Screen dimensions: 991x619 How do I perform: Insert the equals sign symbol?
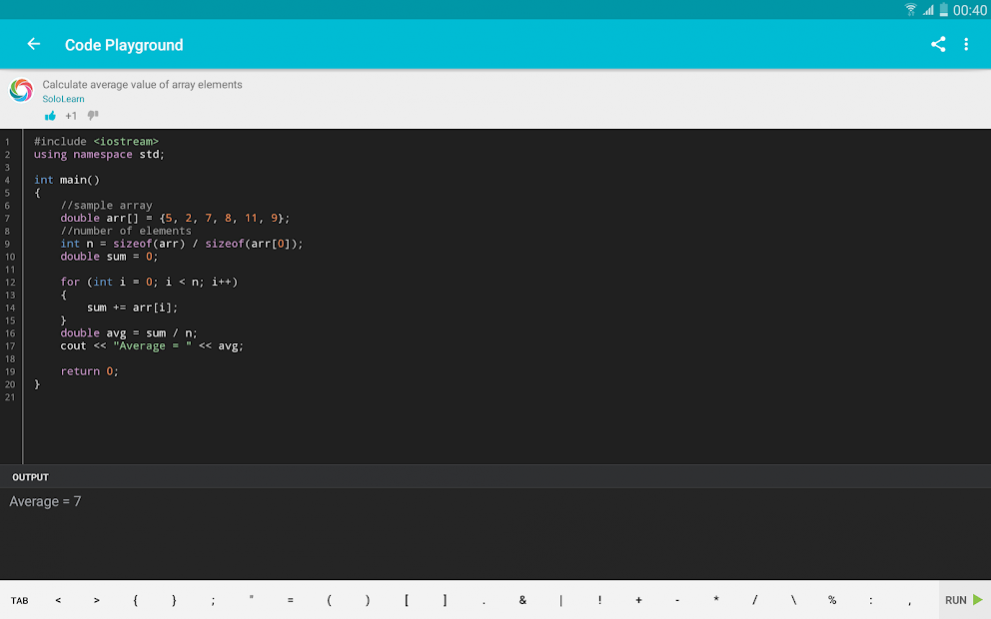[x=290, y=600]
